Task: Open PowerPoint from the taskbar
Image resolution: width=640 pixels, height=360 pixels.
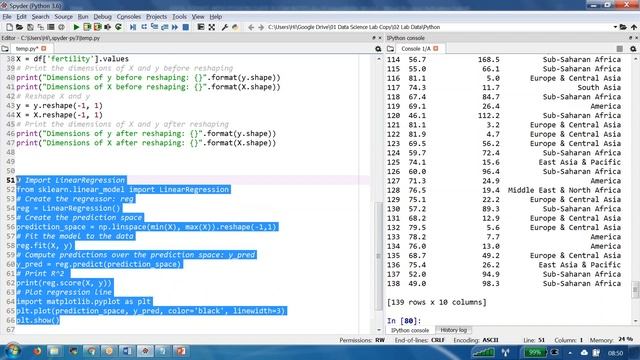Action: coord(181,351)
